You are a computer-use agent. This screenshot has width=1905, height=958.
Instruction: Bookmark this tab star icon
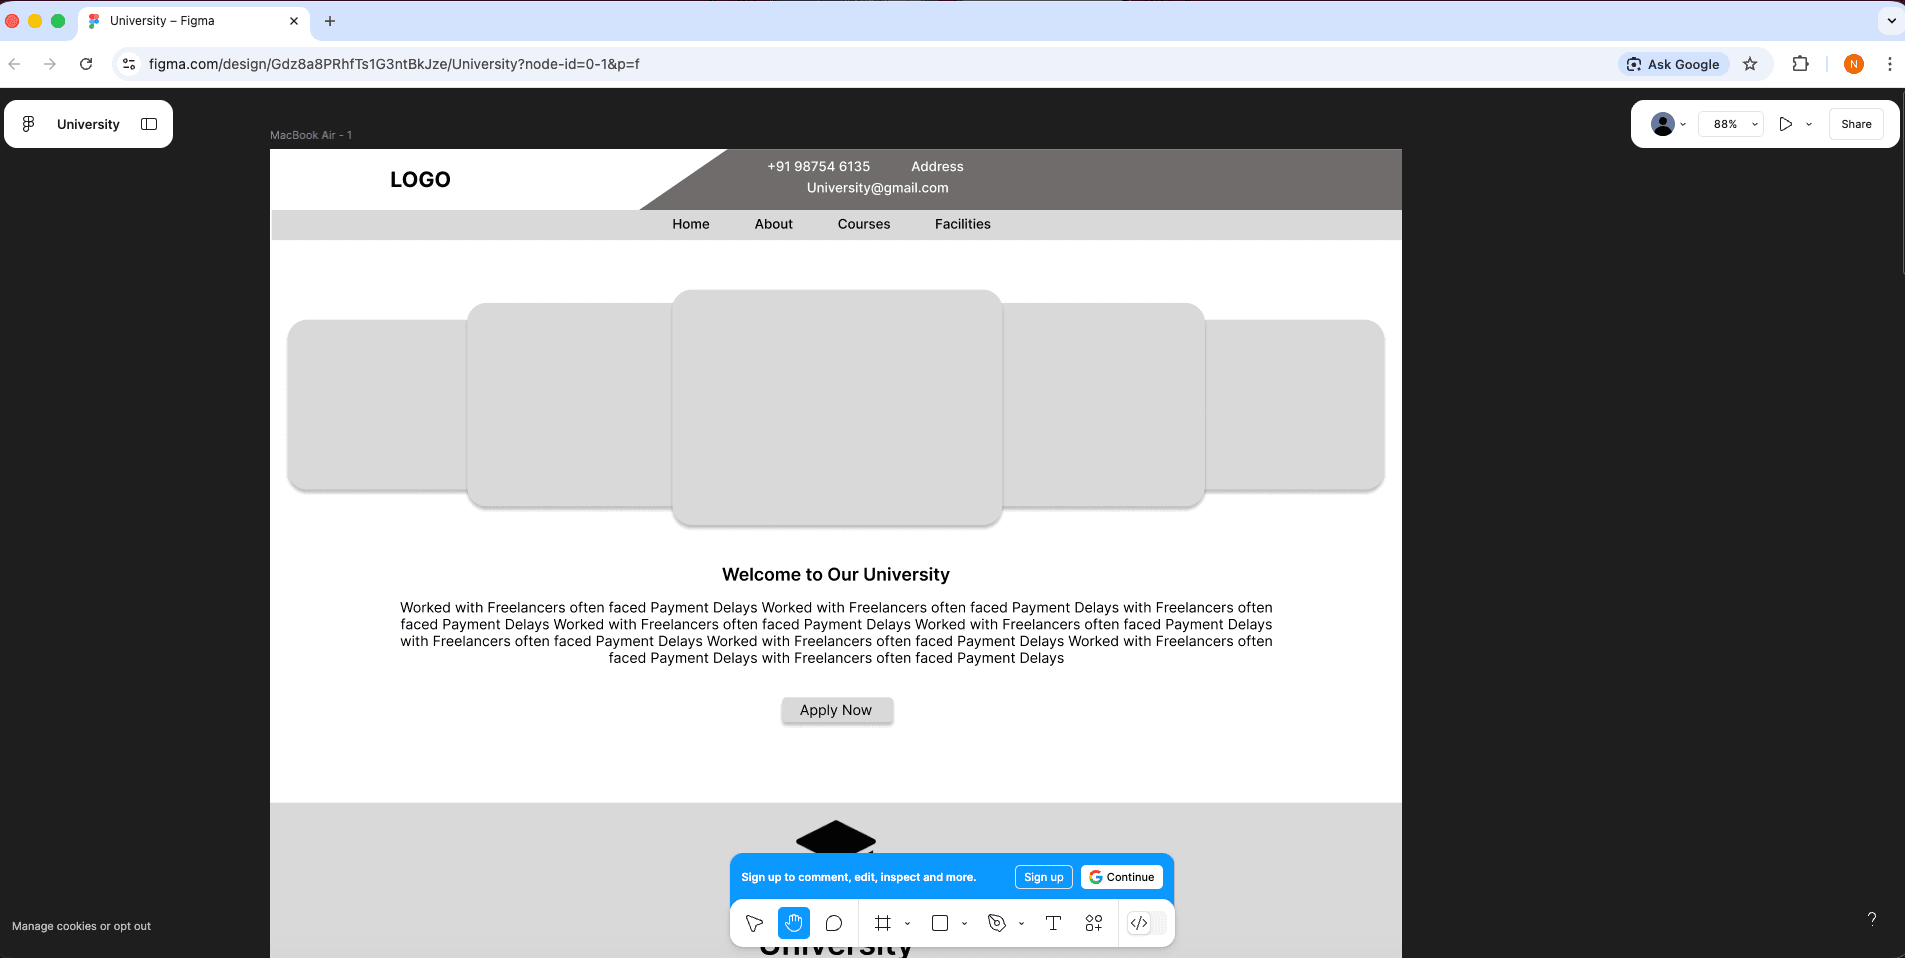(1750, 64)
